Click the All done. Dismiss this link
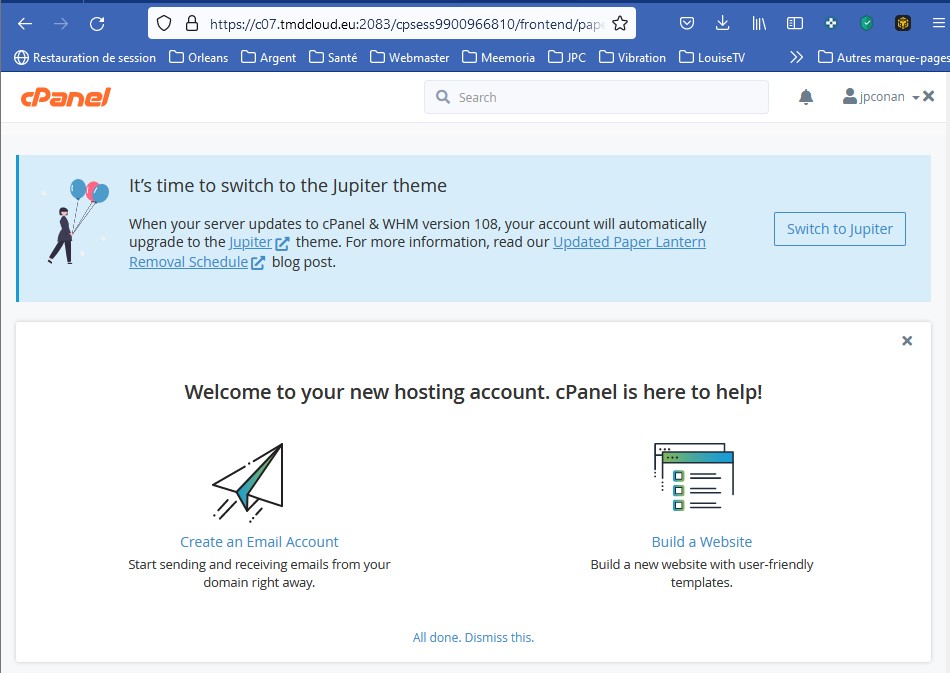This screenshot has height=673, width=950. tap(473, 637)
